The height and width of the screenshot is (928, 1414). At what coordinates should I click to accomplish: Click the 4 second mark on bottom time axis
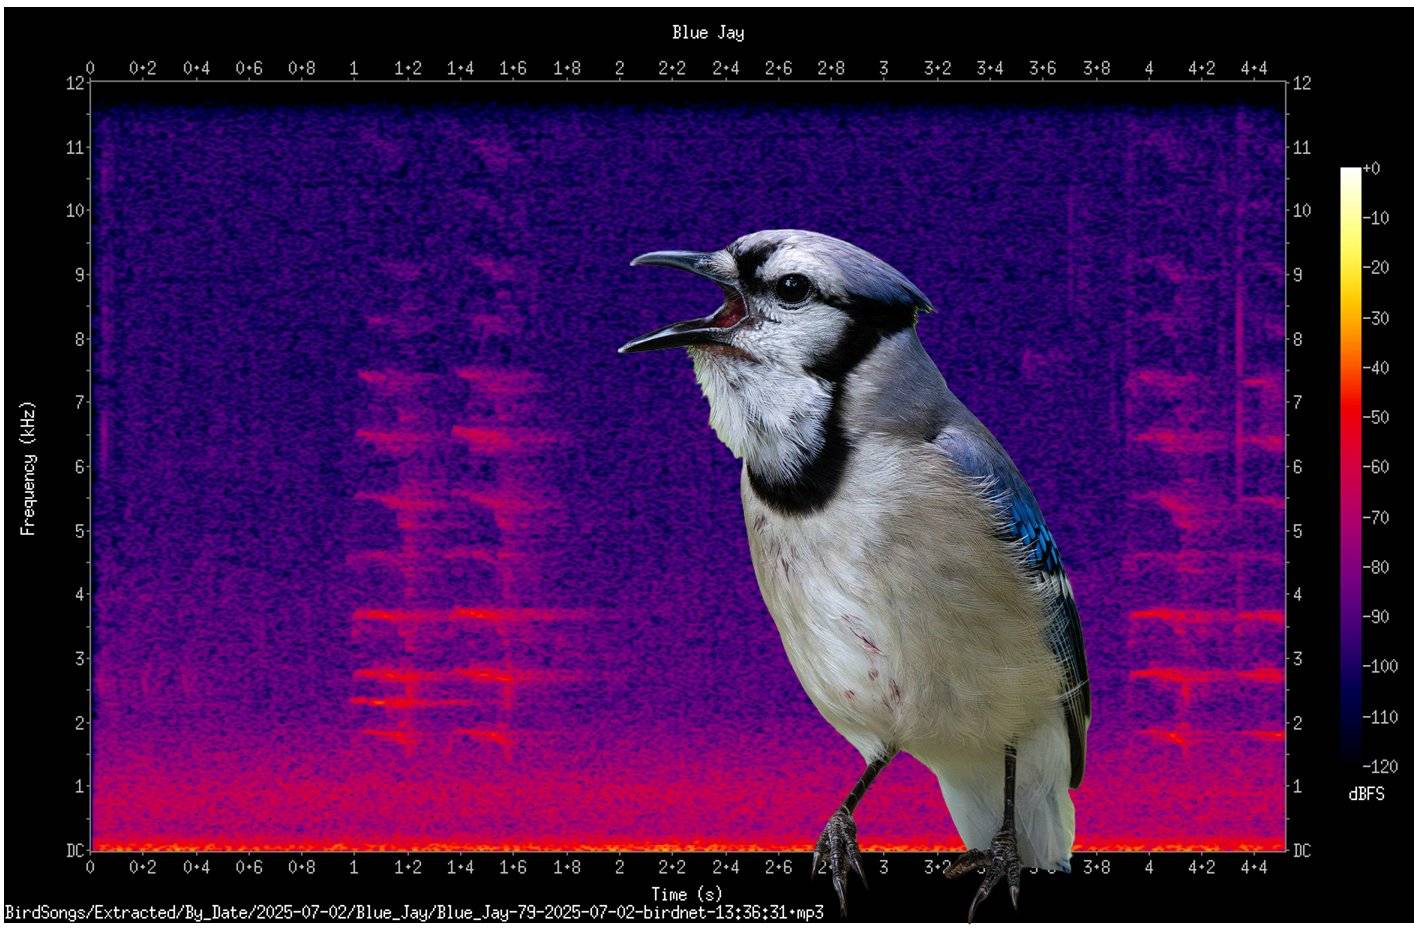(1149, 868)
